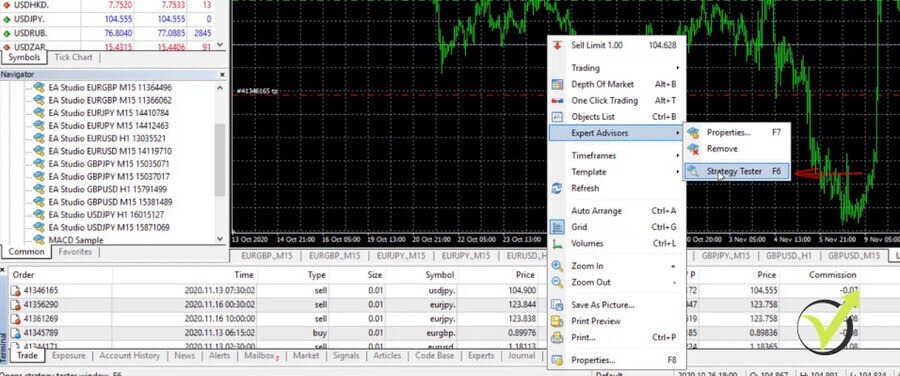Click the Zoom Out magnifier icon

tap(557, 282)
